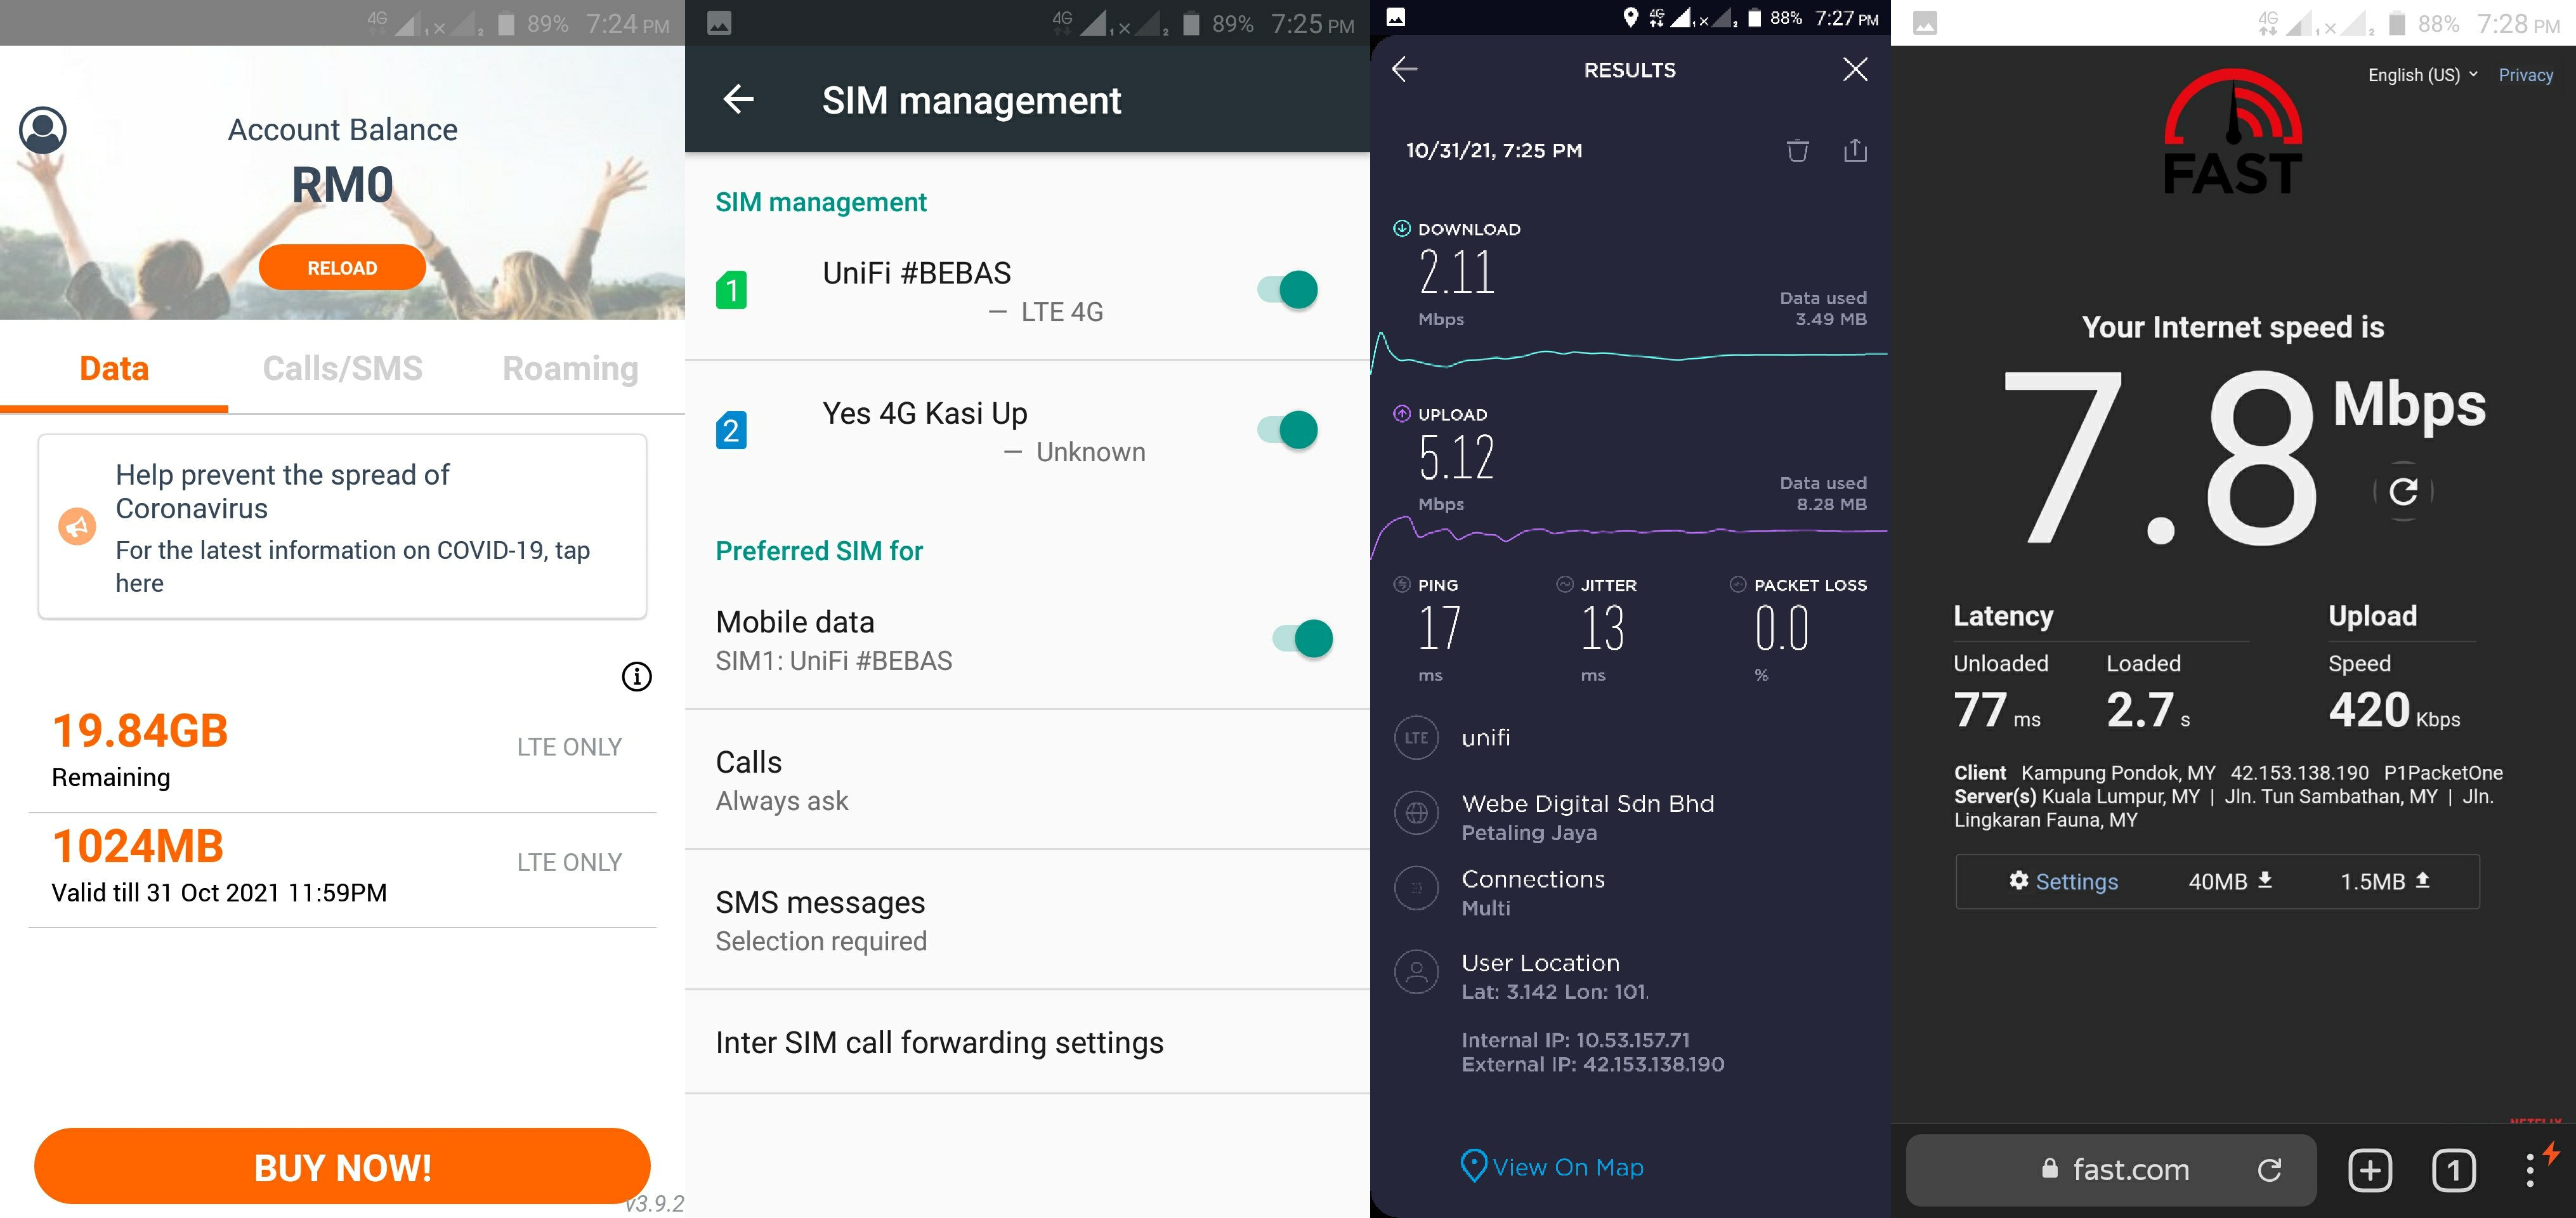This screenshot has width=2576, height=1218.
Task: Delete the speed test result
Action: pos(1798,150)
